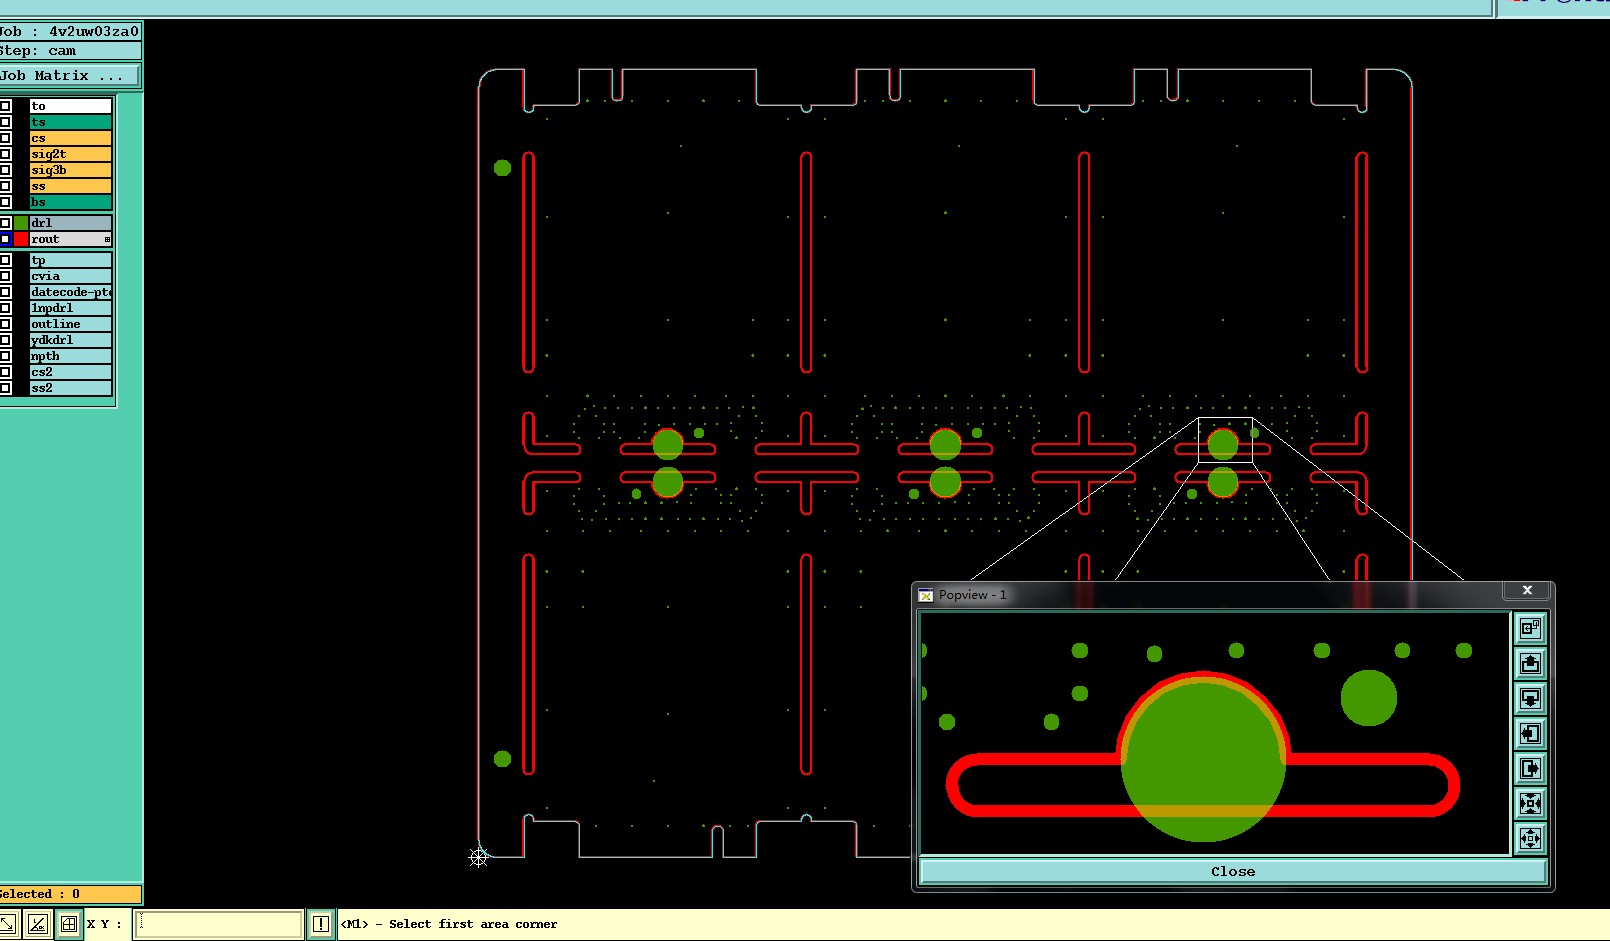Click the exclamation mark icon after XY field
The height and width of the screenshot is (941, 1610).
click(321, 924)
